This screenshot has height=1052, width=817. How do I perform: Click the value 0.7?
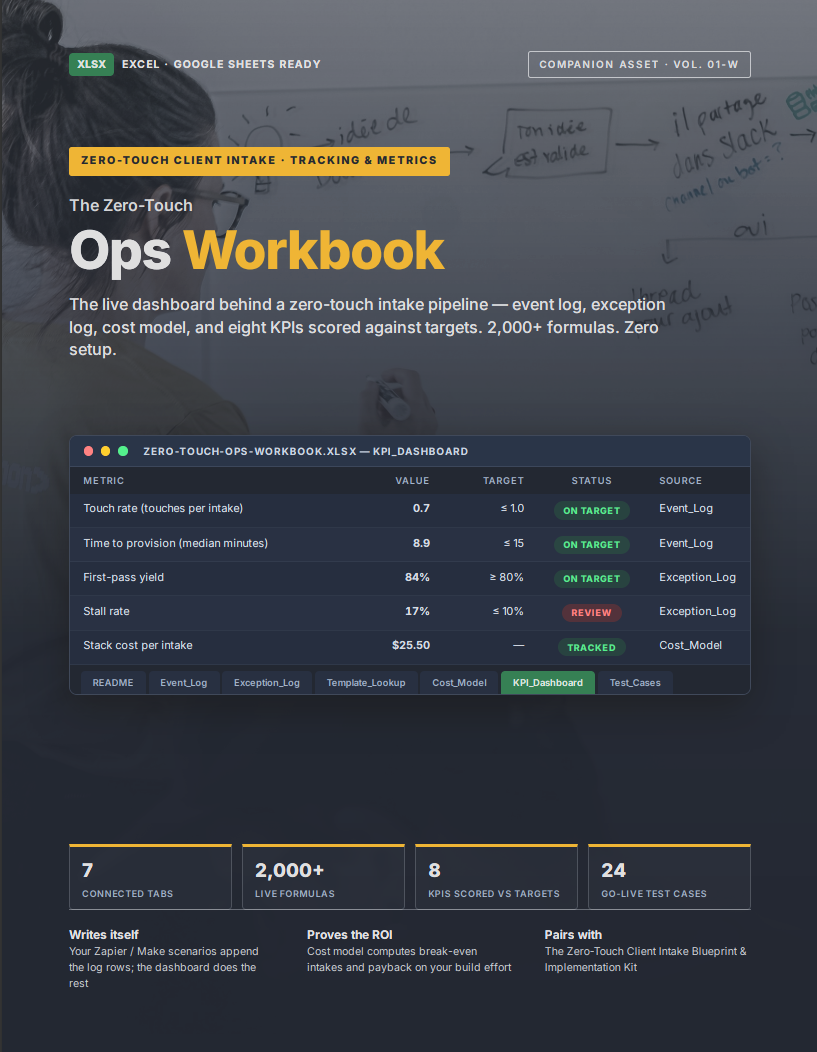[x=421, y=509]
